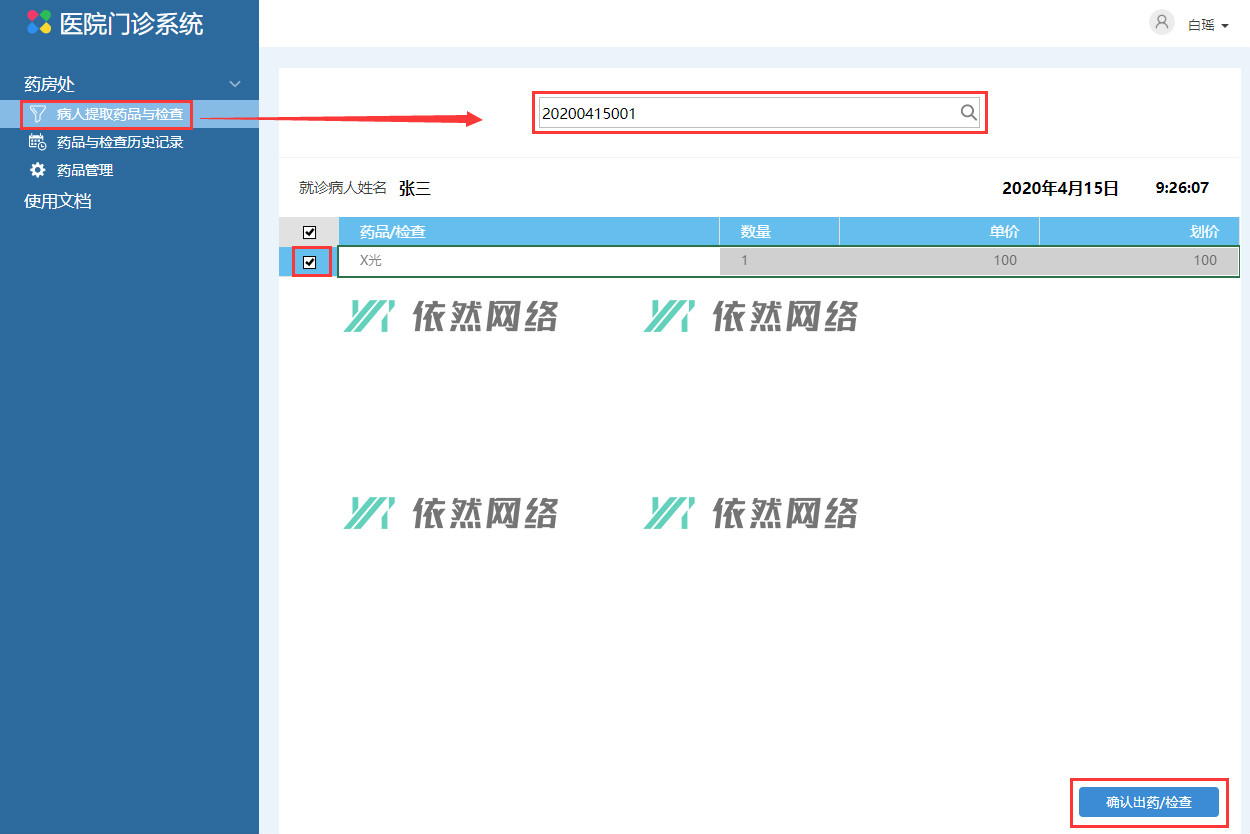This screenshot has width=1250, height=834.
Task: Click the 药品/检查 column header
Action: 529,232
